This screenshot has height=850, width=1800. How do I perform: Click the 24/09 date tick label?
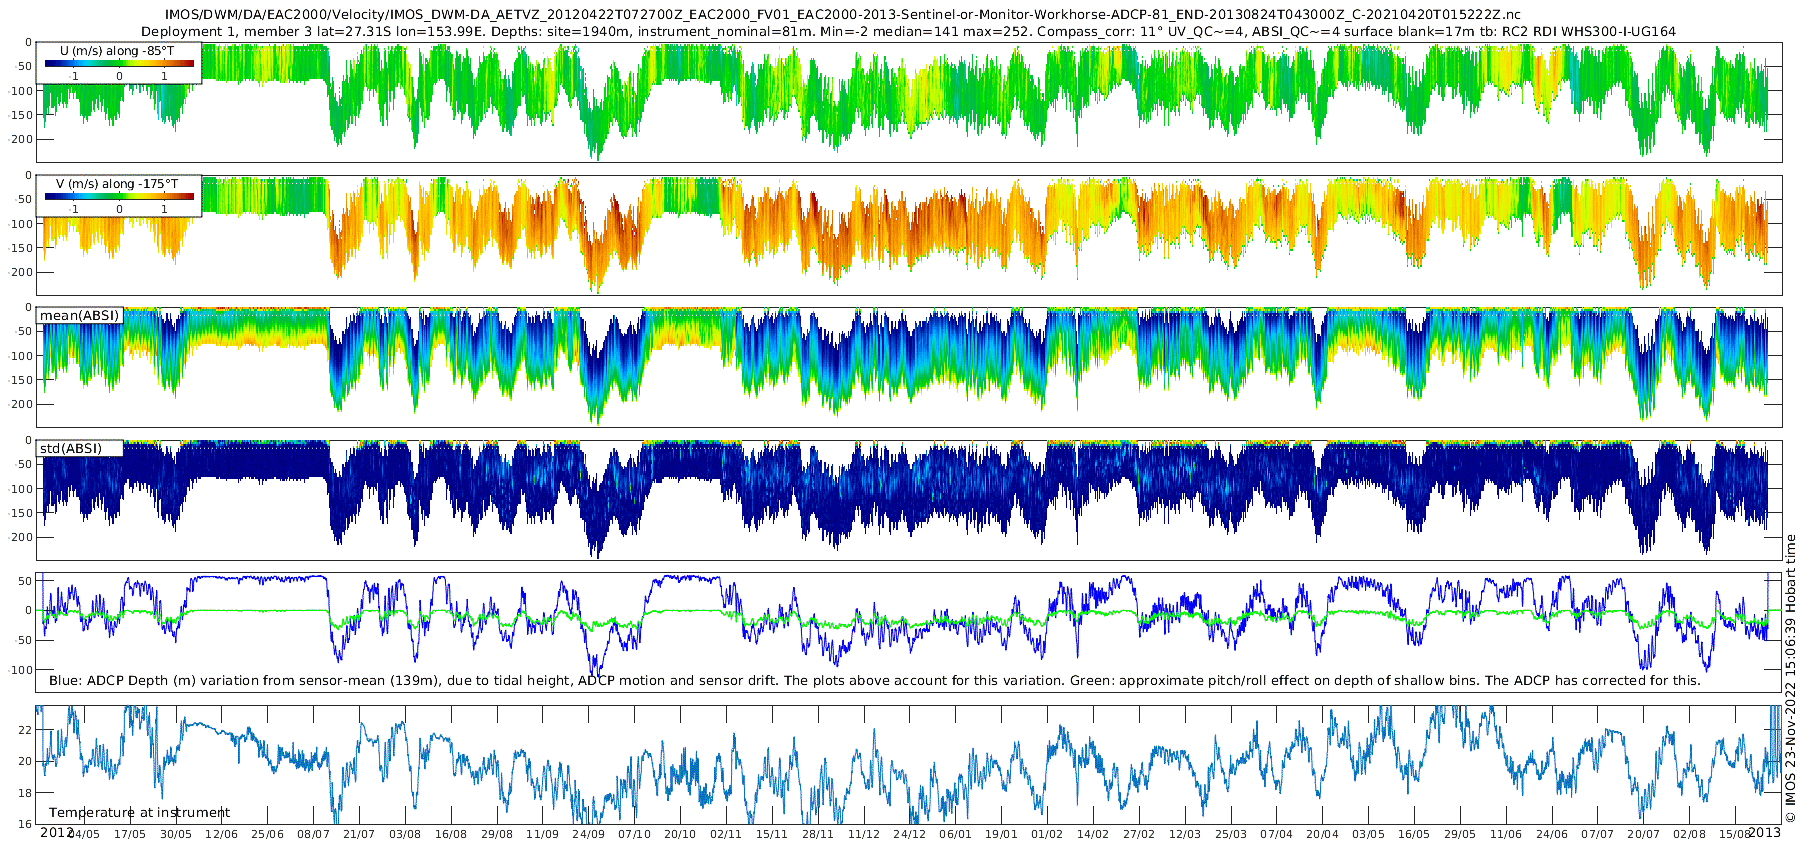click(x=589, y=834)
